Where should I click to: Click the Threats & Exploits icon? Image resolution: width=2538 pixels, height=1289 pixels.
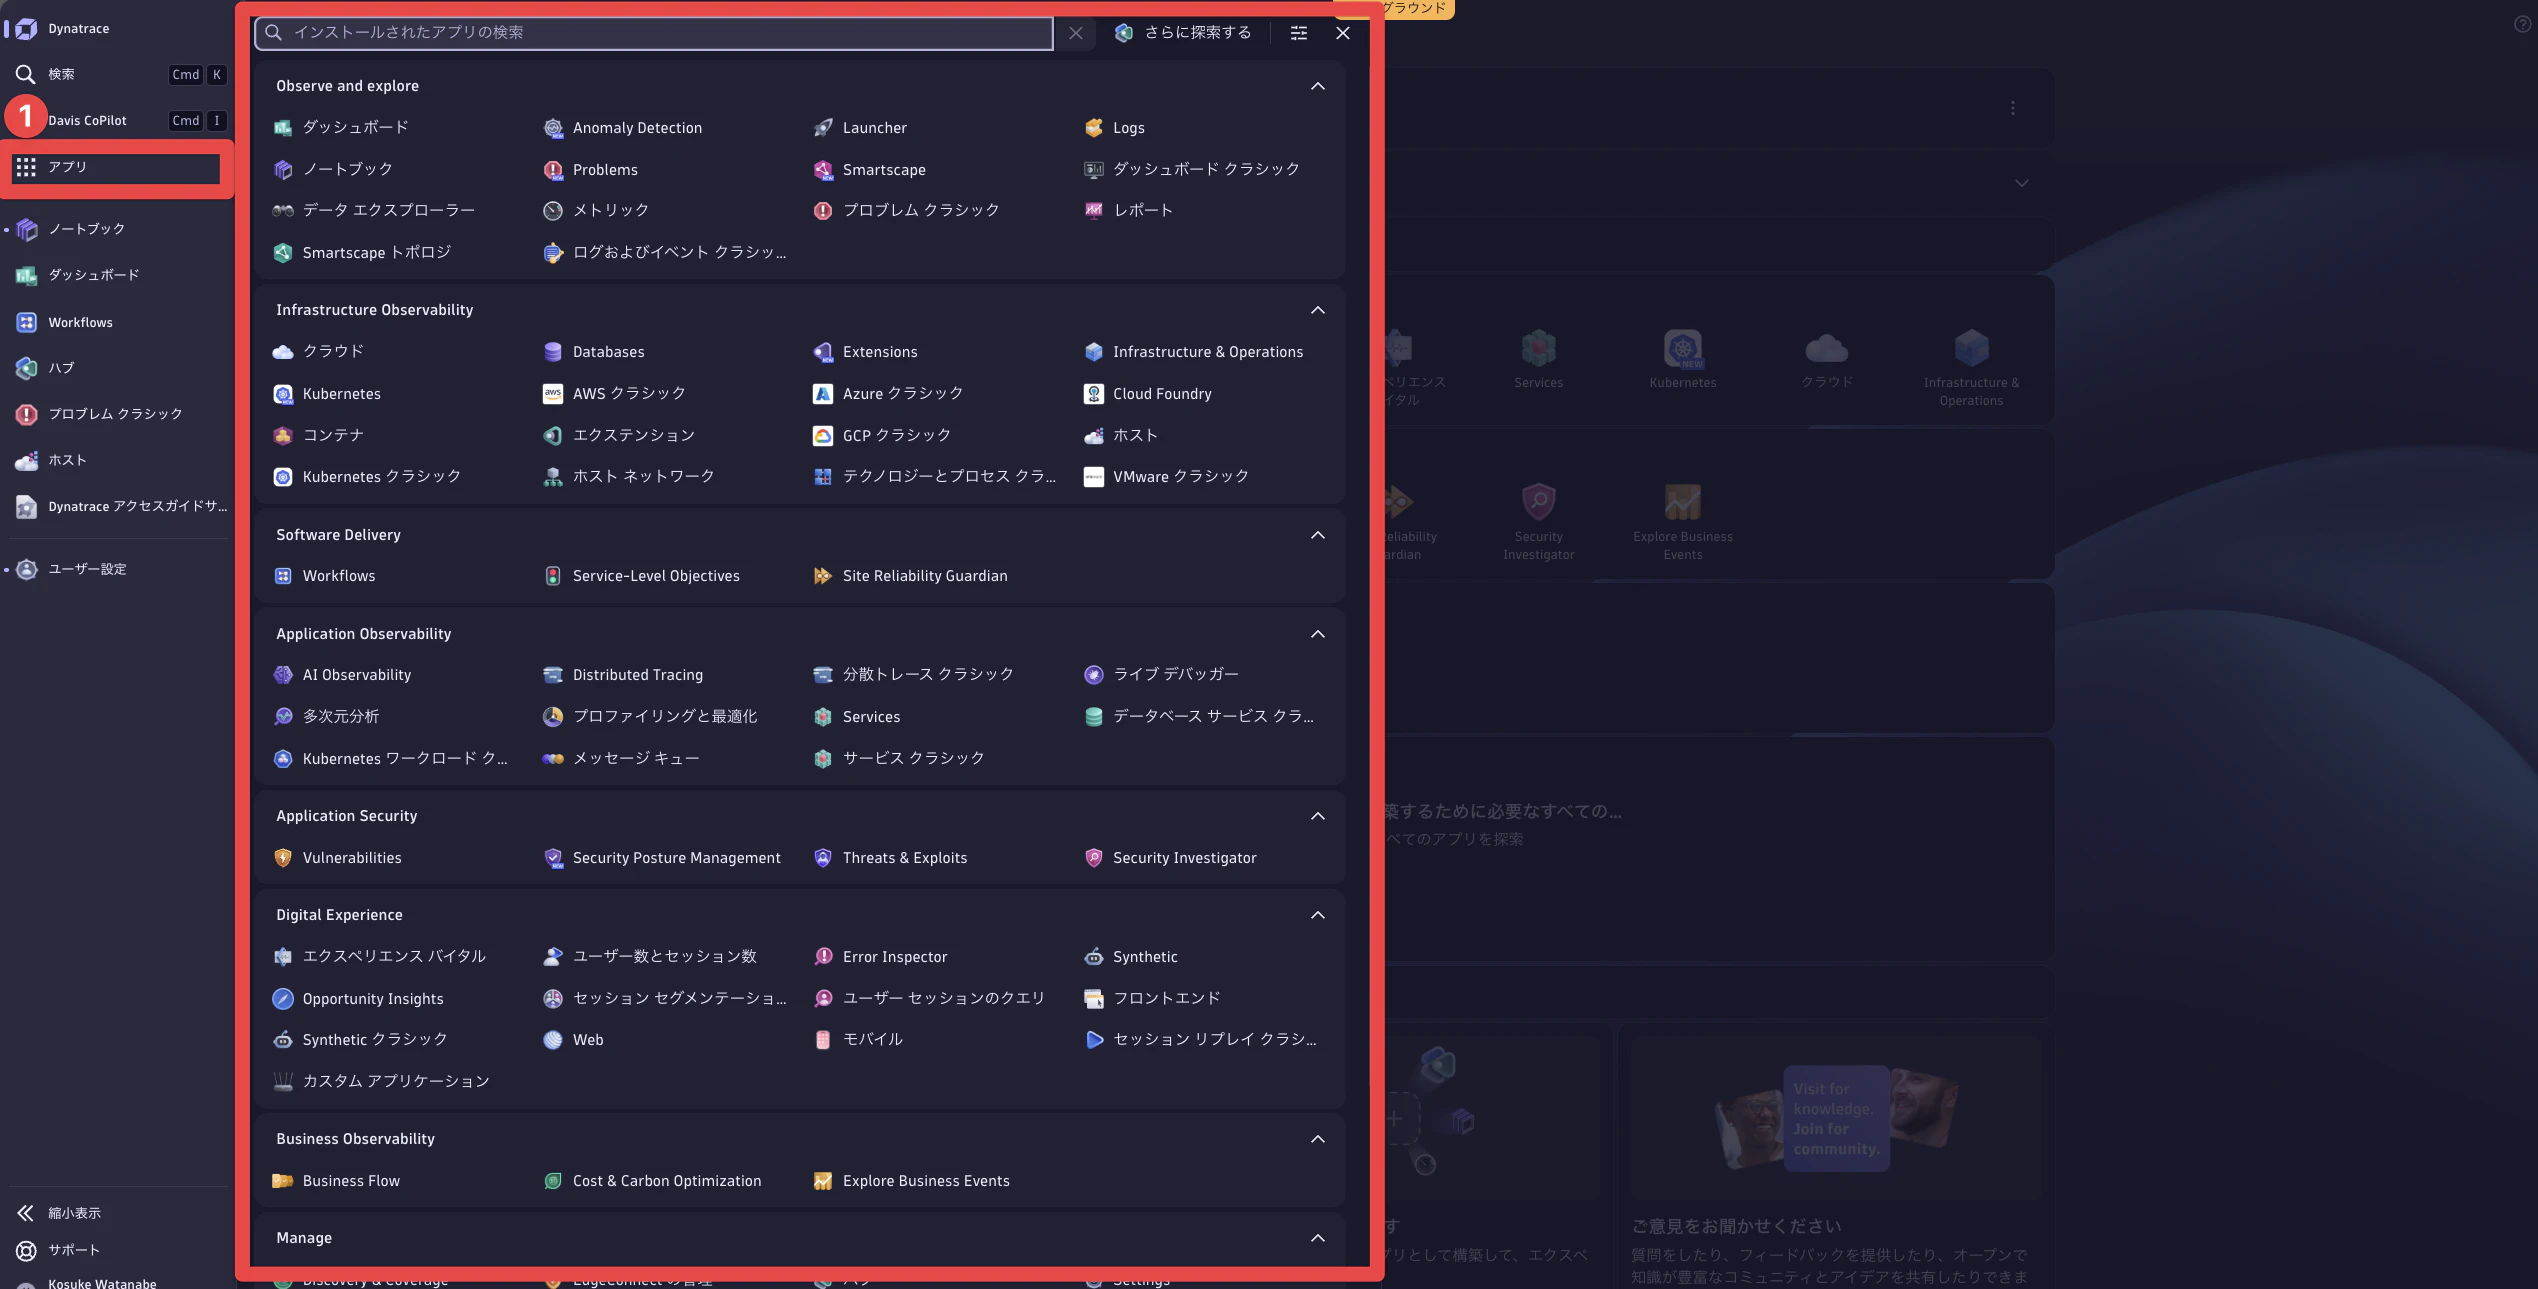pos(823,858)
